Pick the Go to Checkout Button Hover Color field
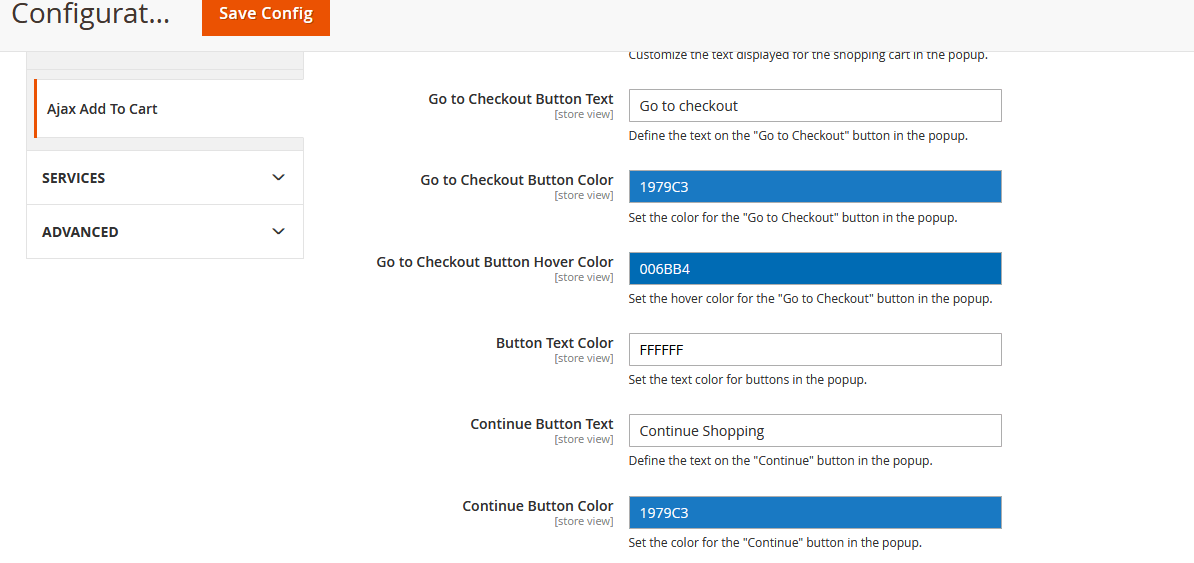Viewport: 1194px width, 563px height. pyautogui.click(x=814, y=269)
